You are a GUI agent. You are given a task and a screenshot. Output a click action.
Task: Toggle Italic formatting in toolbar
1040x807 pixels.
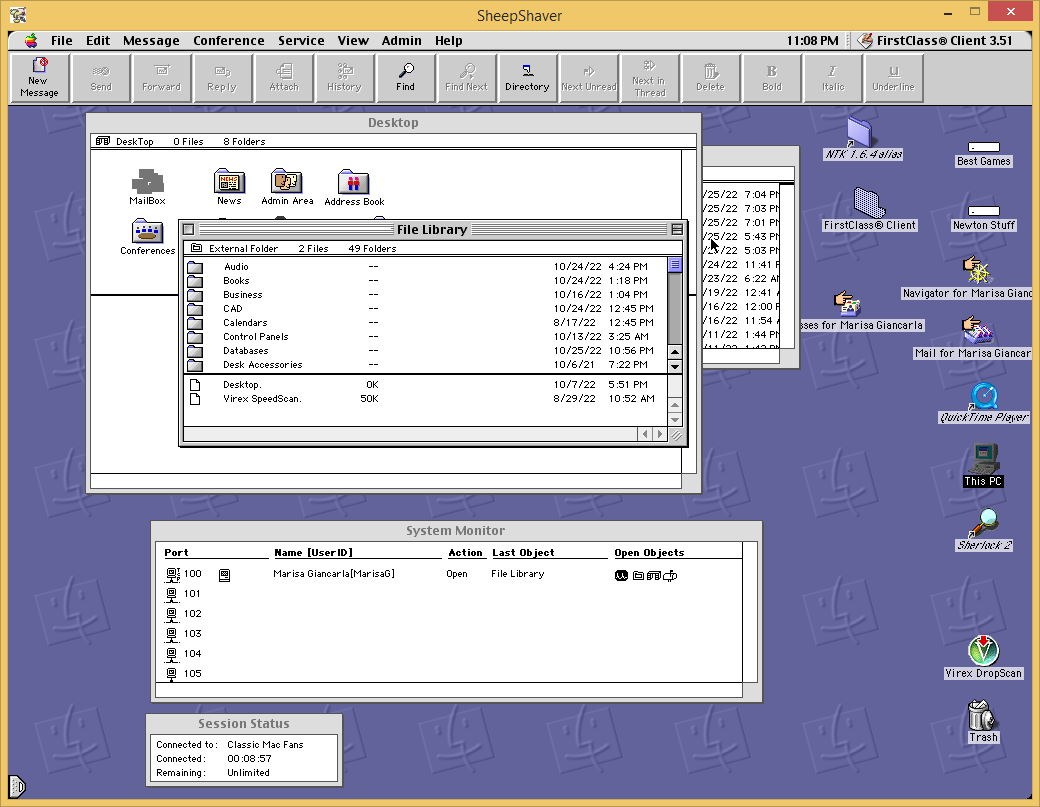[x=832, y=78]
